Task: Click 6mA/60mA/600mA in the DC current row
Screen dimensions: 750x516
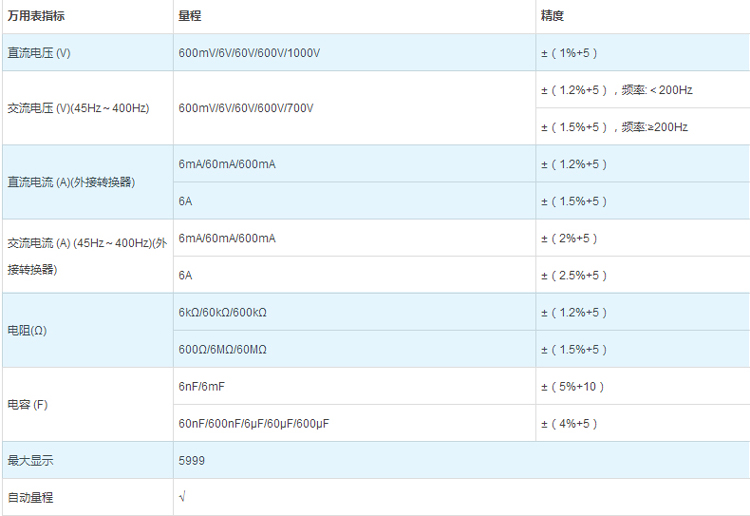Action: coord(227,164)
